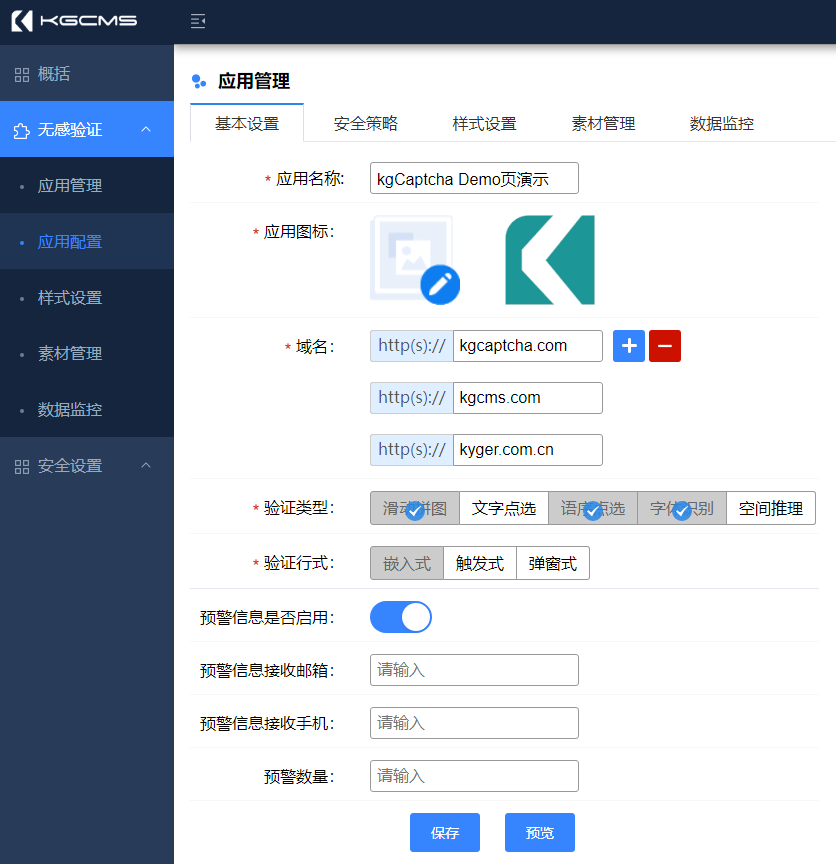836x864 pixels.
Task: Toggle the 文字点选 verification type
Action: (x=504, y=508)
